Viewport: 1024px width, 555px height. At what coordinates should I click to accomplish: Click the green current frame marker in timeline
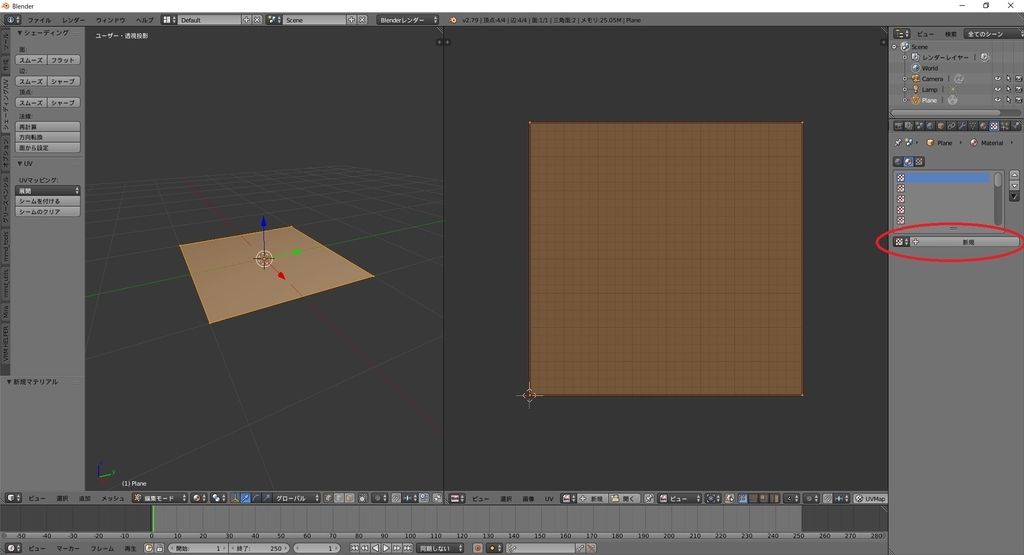(x=153, y=519)
